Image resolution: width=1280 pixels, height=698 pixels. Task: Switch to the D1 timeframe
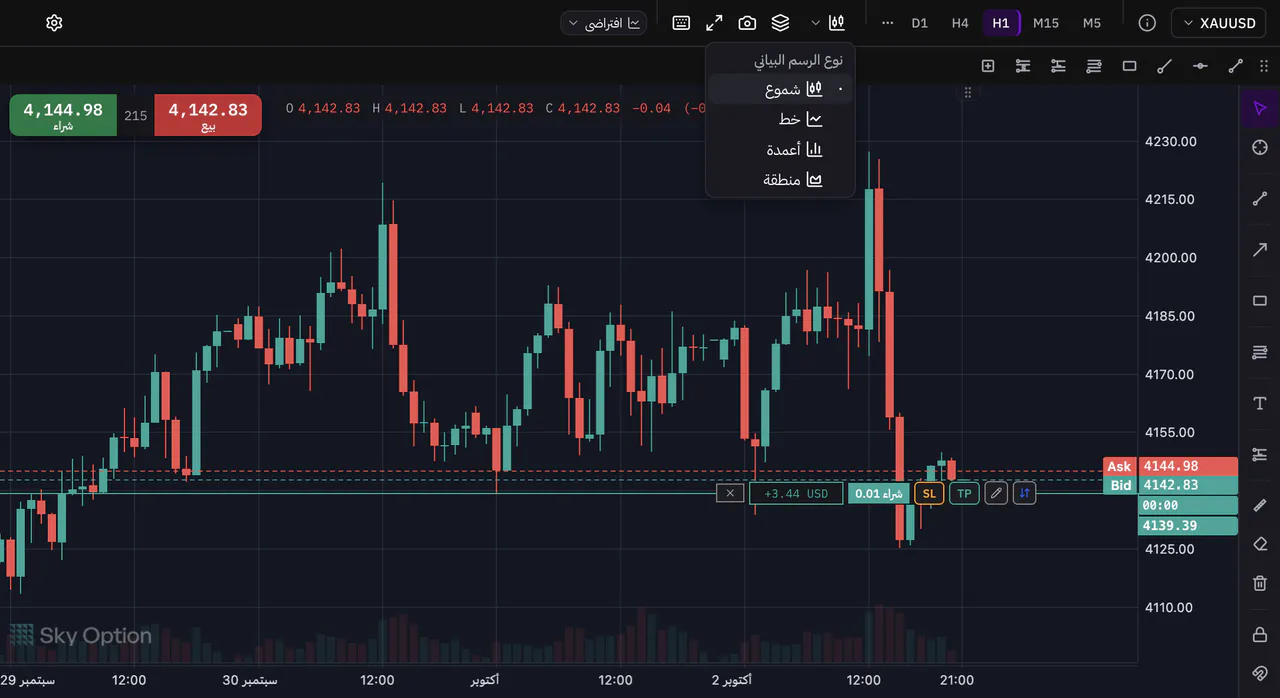pos(920,23)
